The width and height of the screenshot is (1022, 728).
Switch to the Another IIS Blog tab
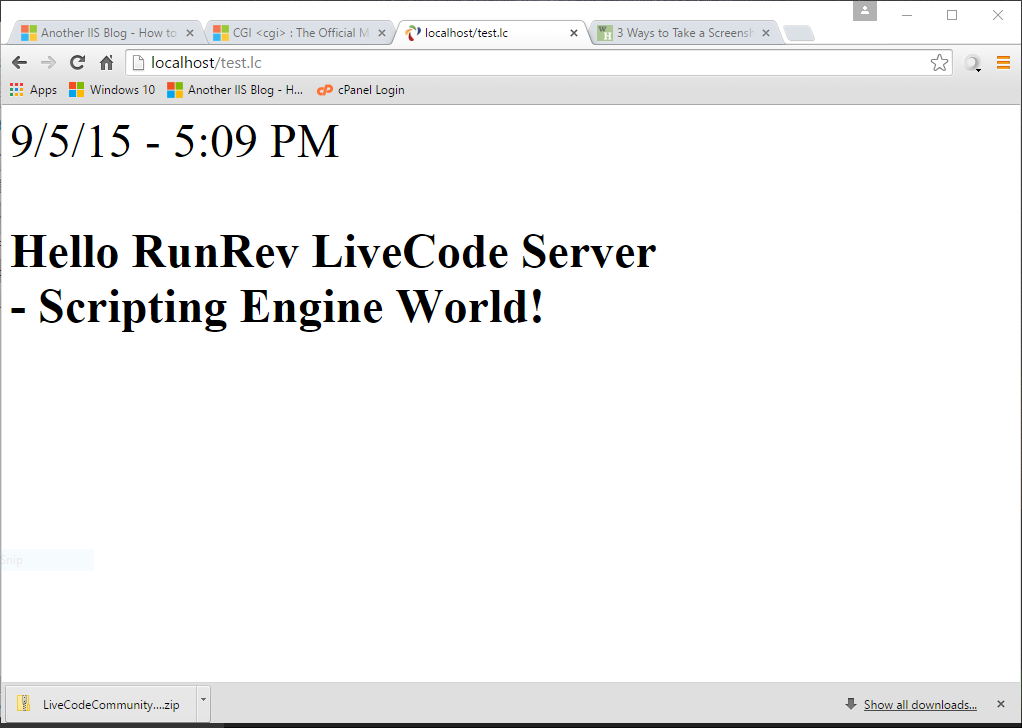pyautogui.click(x=105, y=33)
